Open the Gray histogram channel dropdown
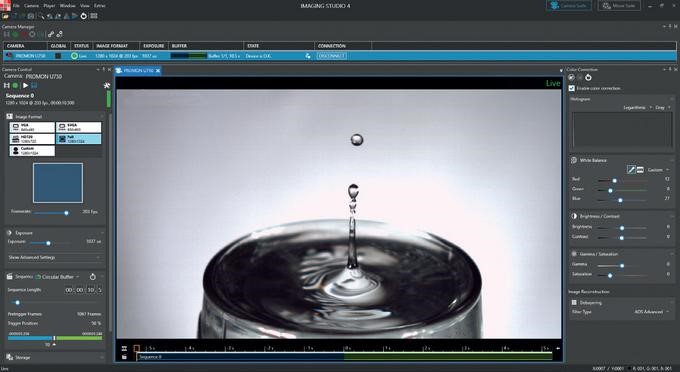The image size is (680, 372). point(663,107)
